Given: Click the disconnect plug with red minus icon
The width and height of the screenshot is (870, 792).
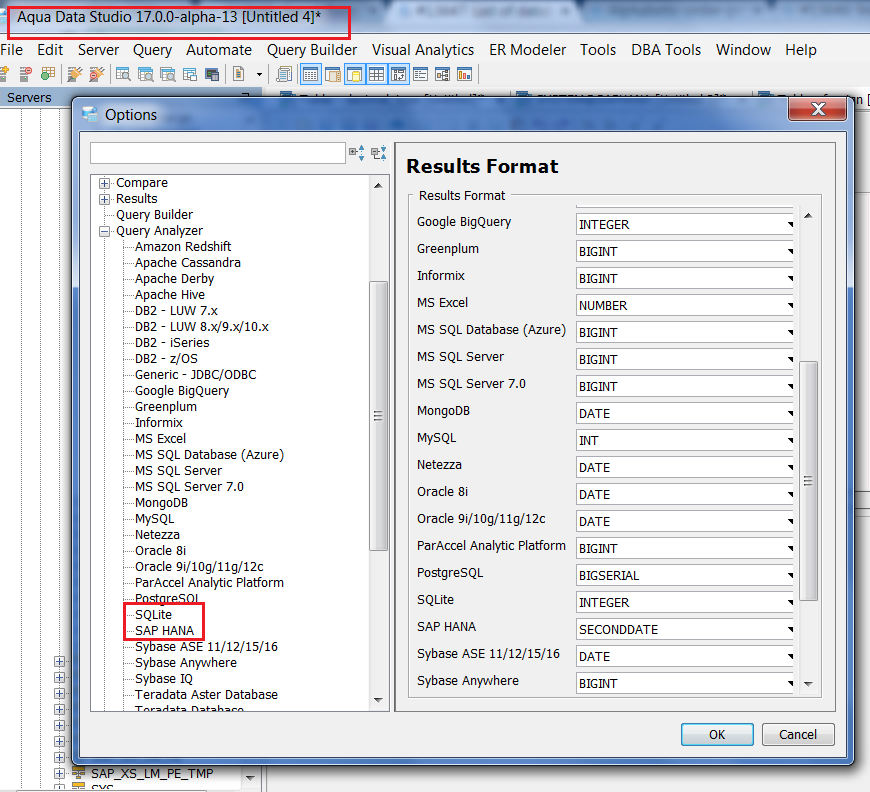Looking at the screenshot, I should 97,74.
